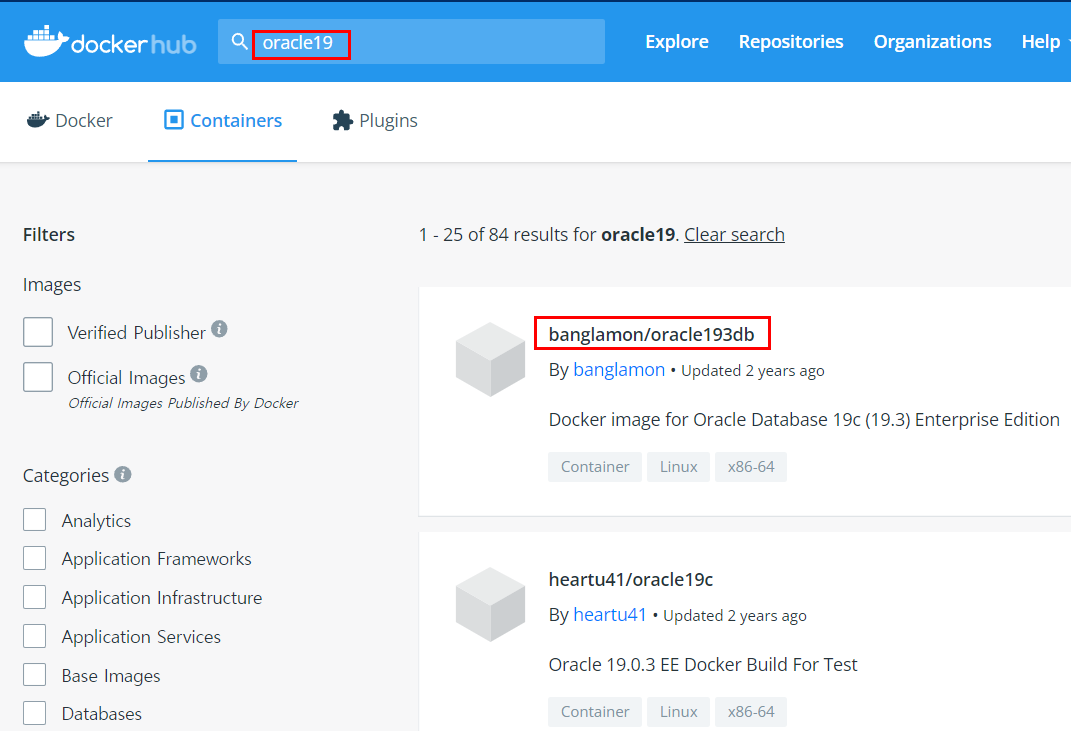The height and width of the screenshot is (731, 1071).
Task: Click the Linux tag on heartu41 result
Action: tap(678, 712)
